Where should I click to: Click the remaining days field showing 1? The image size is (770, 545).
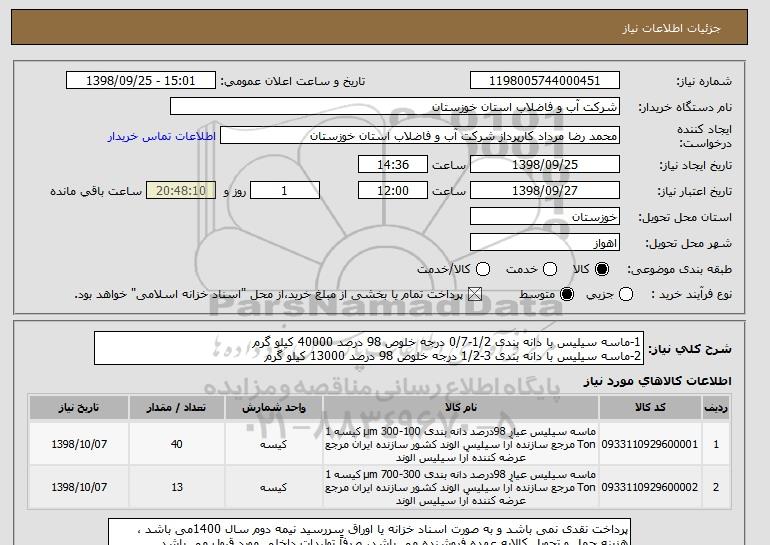point(285,190)
